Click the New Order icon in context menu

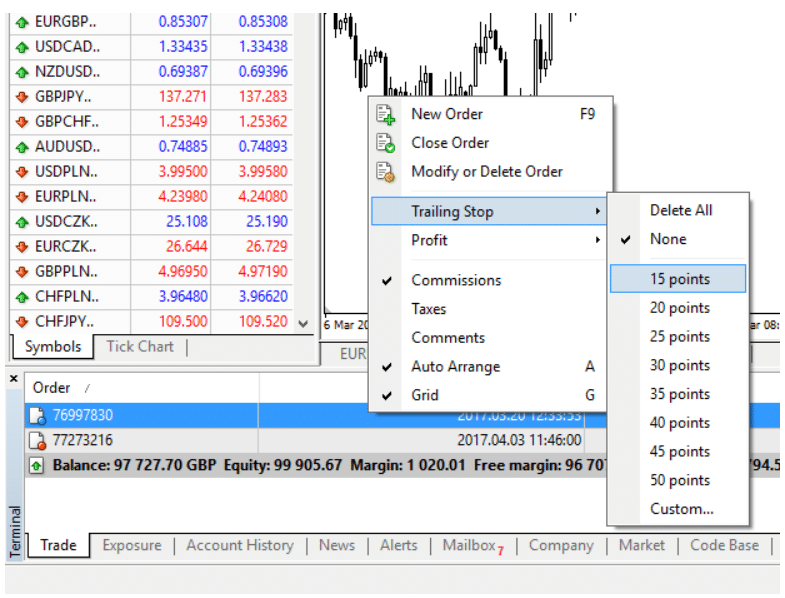point(386,114)
